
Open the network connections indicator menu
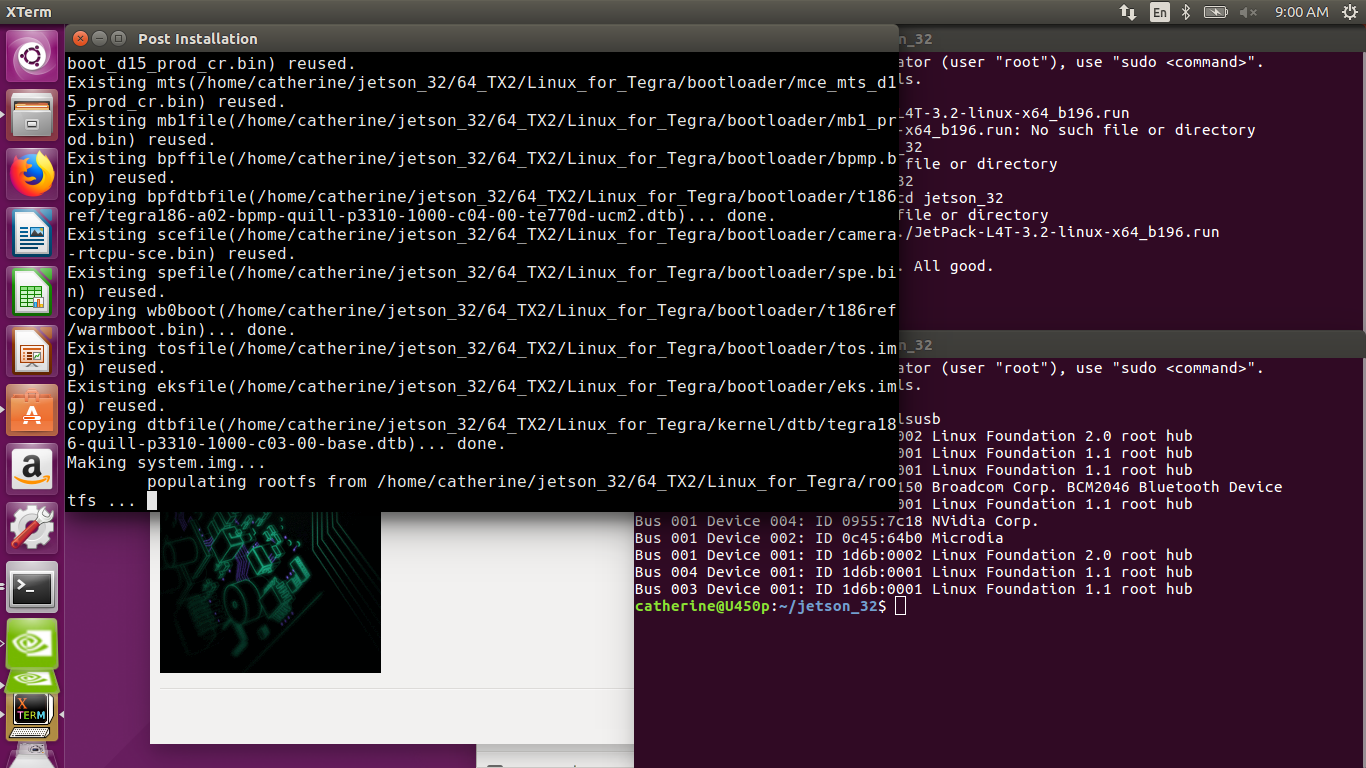(1128, 12)
